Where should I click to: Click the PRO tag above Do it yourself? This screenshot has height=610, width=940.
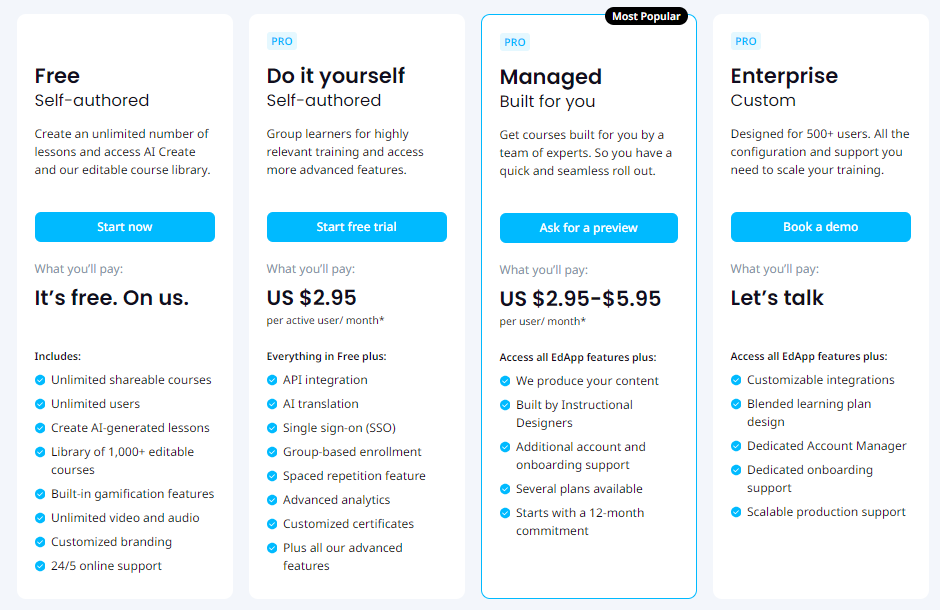pyautogui.click(x=282, y=41)
